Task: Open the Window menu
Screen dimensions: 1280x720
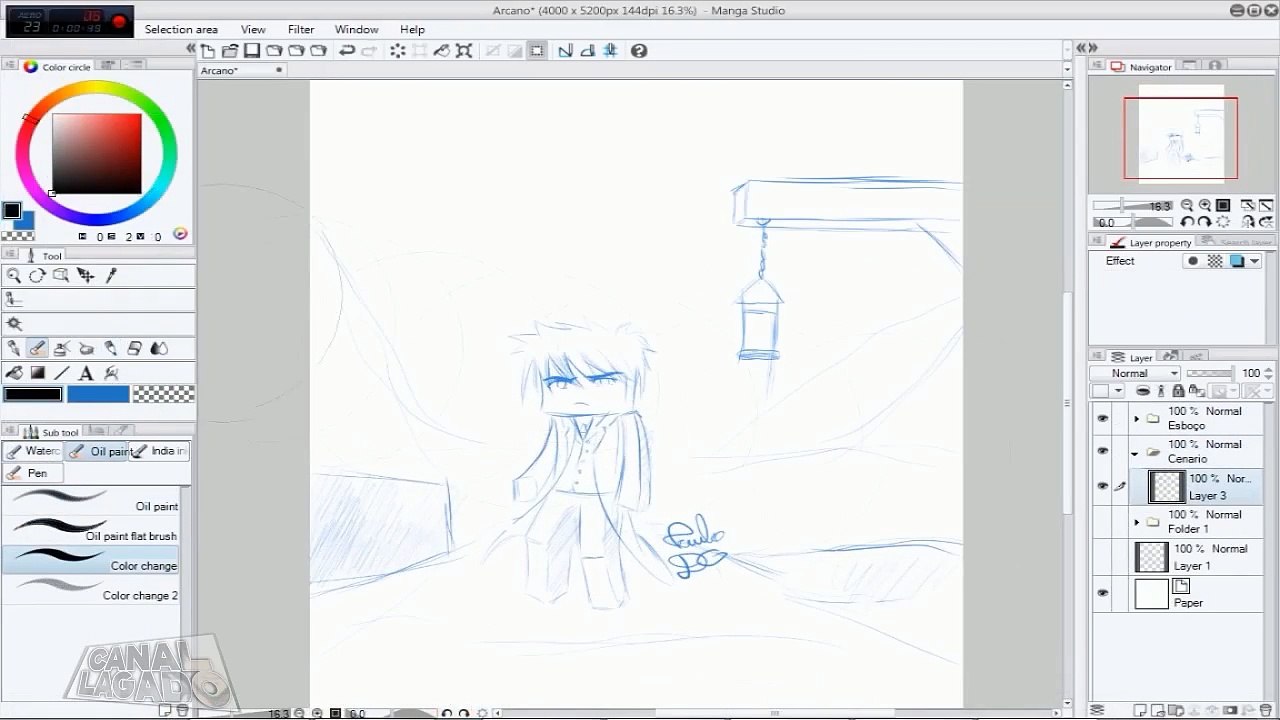Action: 356,29
